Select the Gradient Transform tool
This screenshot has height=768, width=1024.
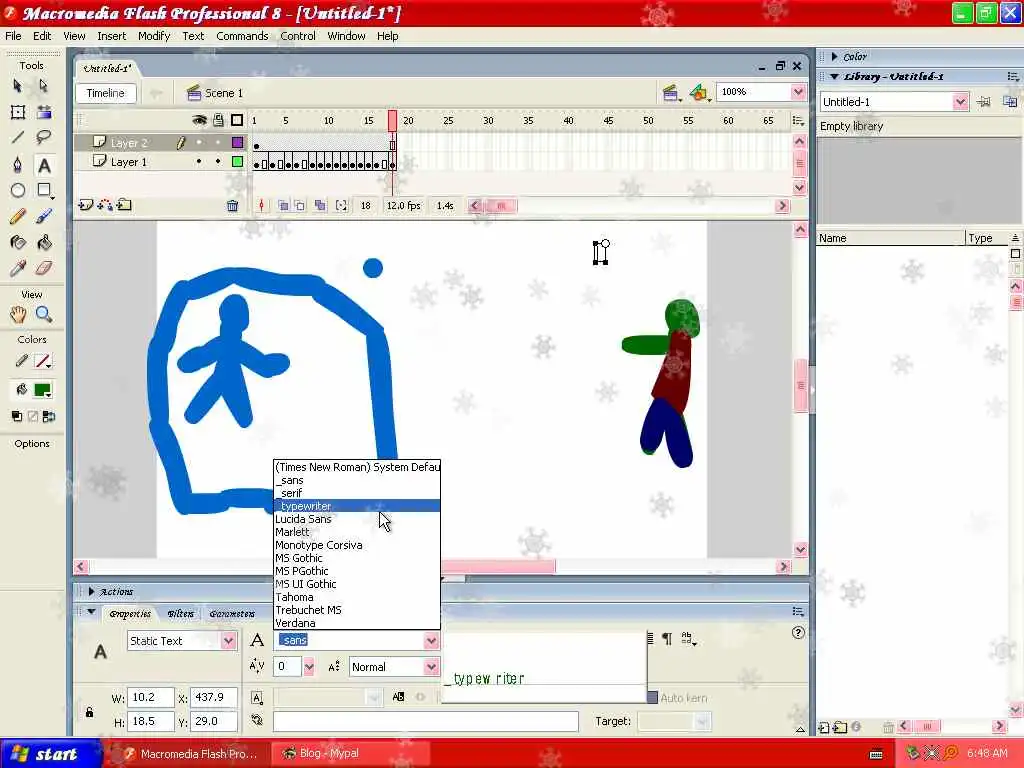click(x=44, y=112)
